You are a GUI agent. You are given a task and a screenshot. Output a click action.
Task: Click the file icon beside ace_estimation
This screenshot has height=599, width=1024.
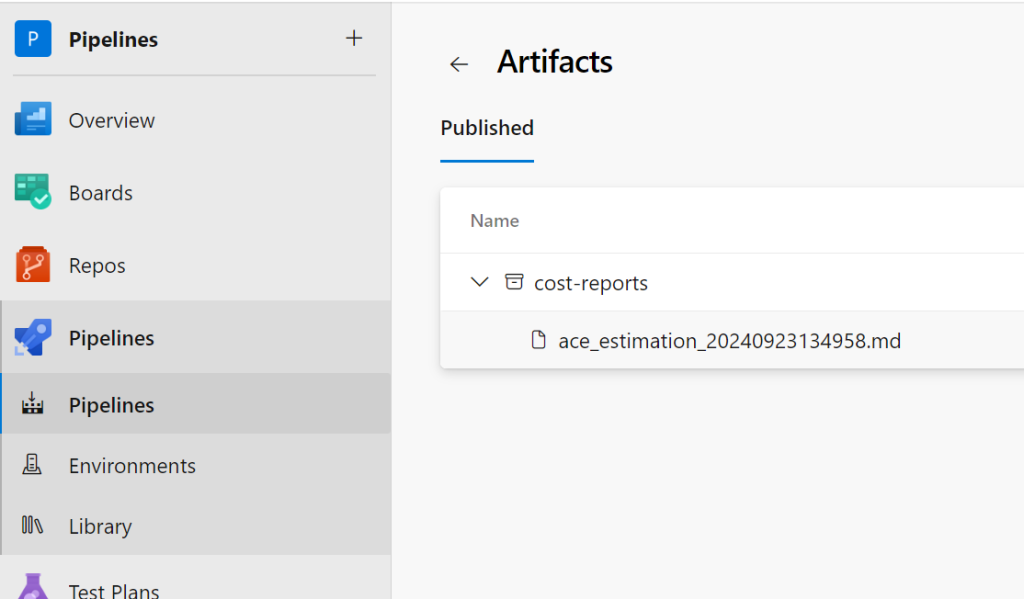coord(539,340)
